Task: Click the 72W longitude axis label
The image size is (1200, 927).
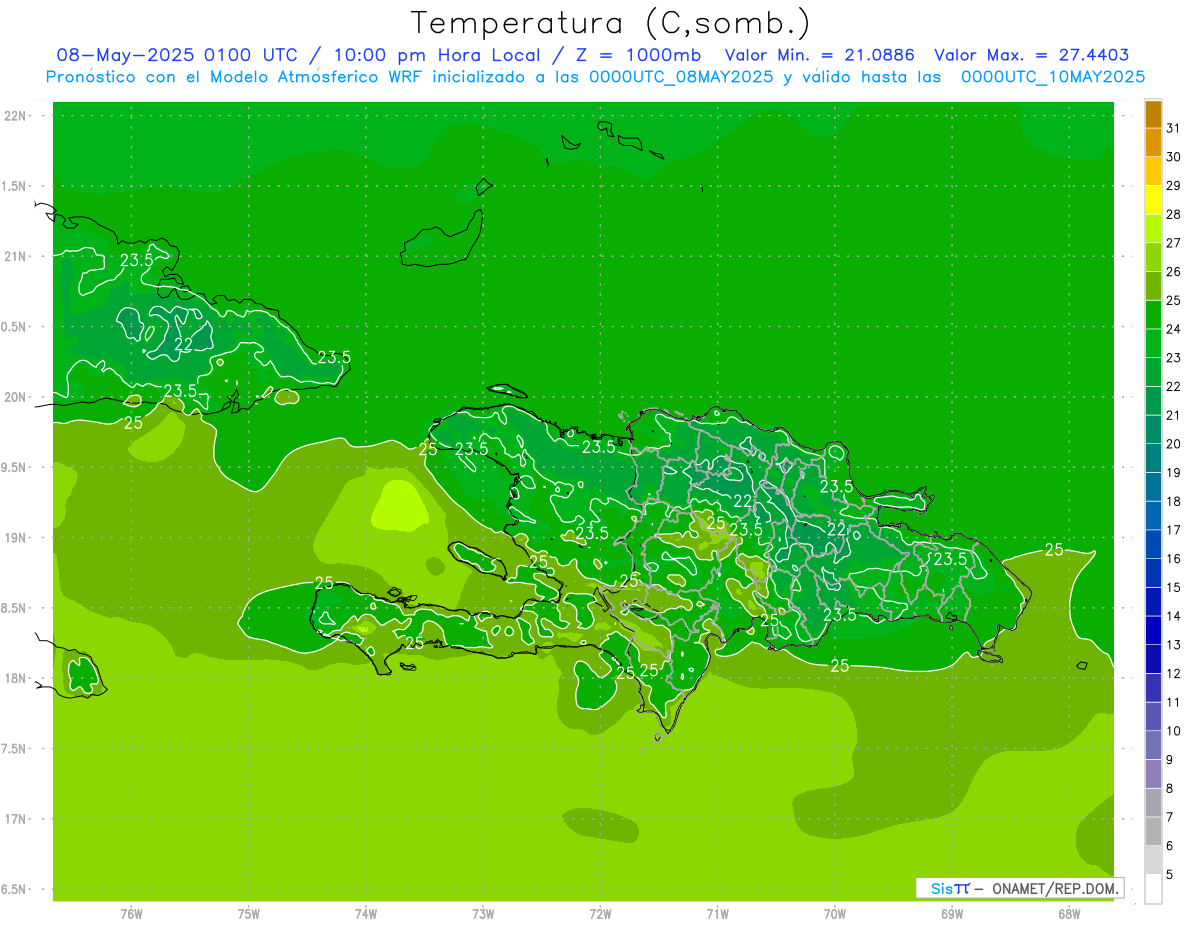Action: [x=600, y=914]
